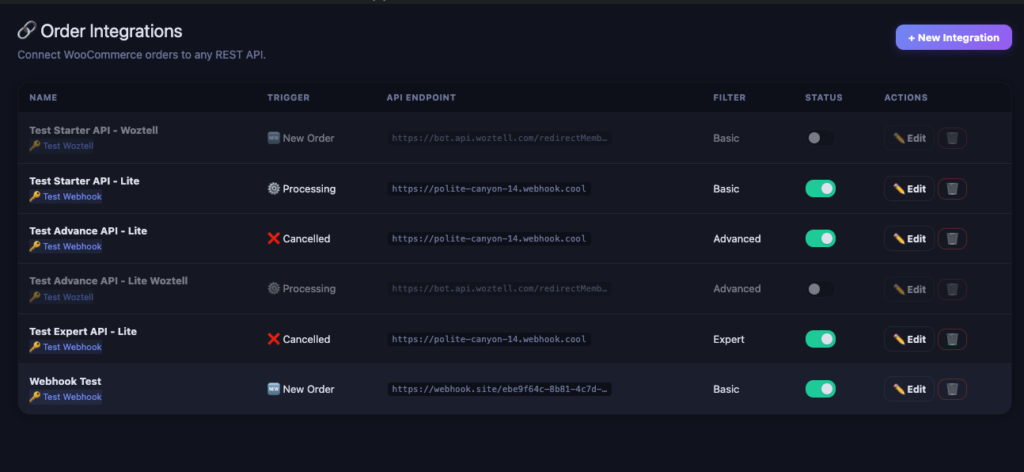Select the Test Expert API - Lite name

(83, 332)
